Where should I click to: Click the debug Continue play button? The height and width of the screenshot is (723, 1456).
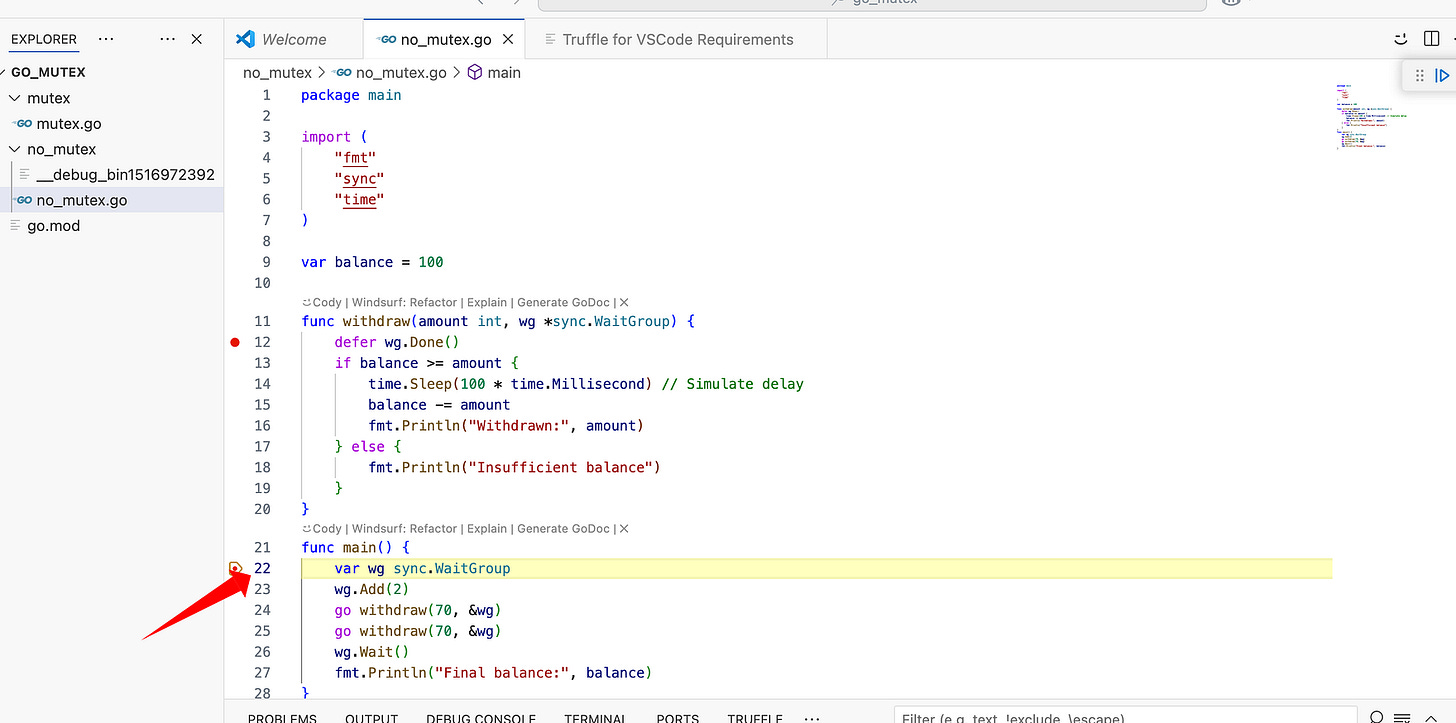coord(1443,75)
